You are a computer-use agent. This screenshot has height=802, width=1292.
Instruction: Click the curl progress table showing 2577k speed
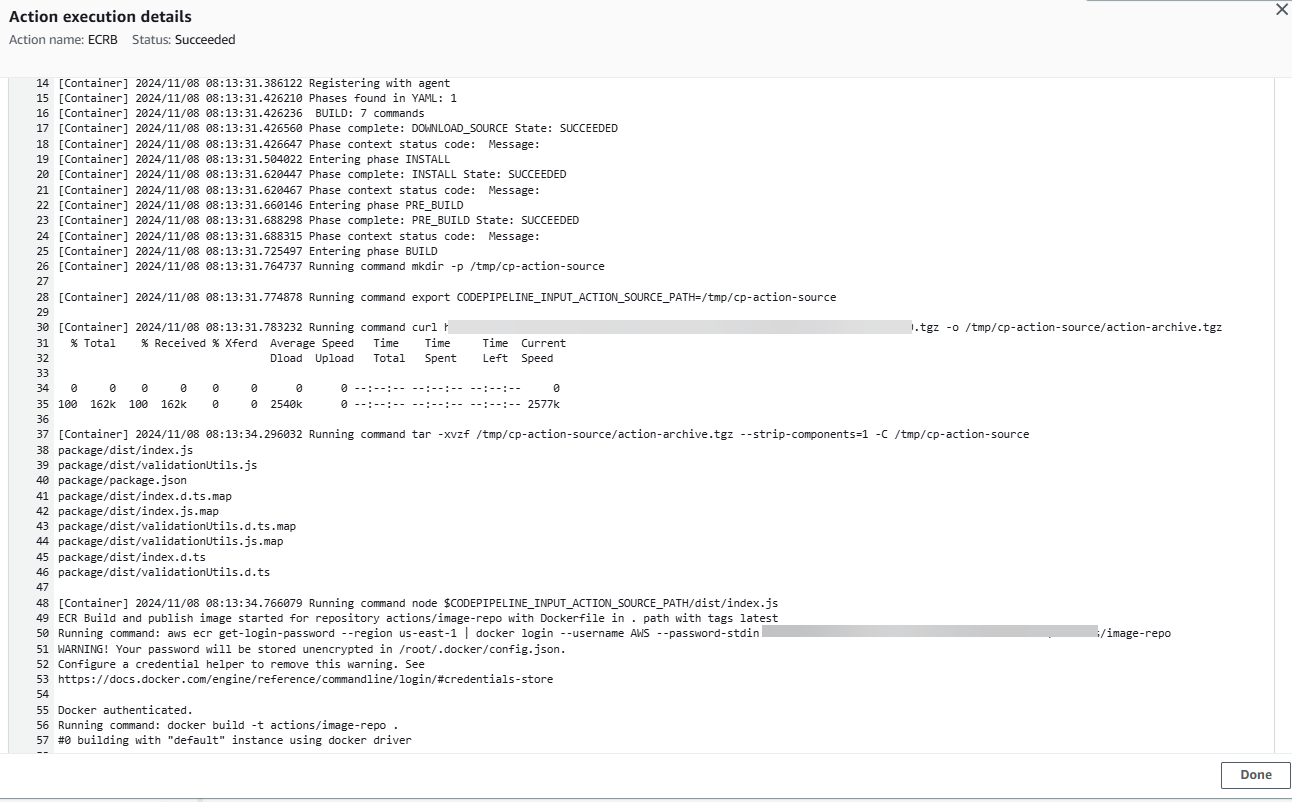click(300, 403)
